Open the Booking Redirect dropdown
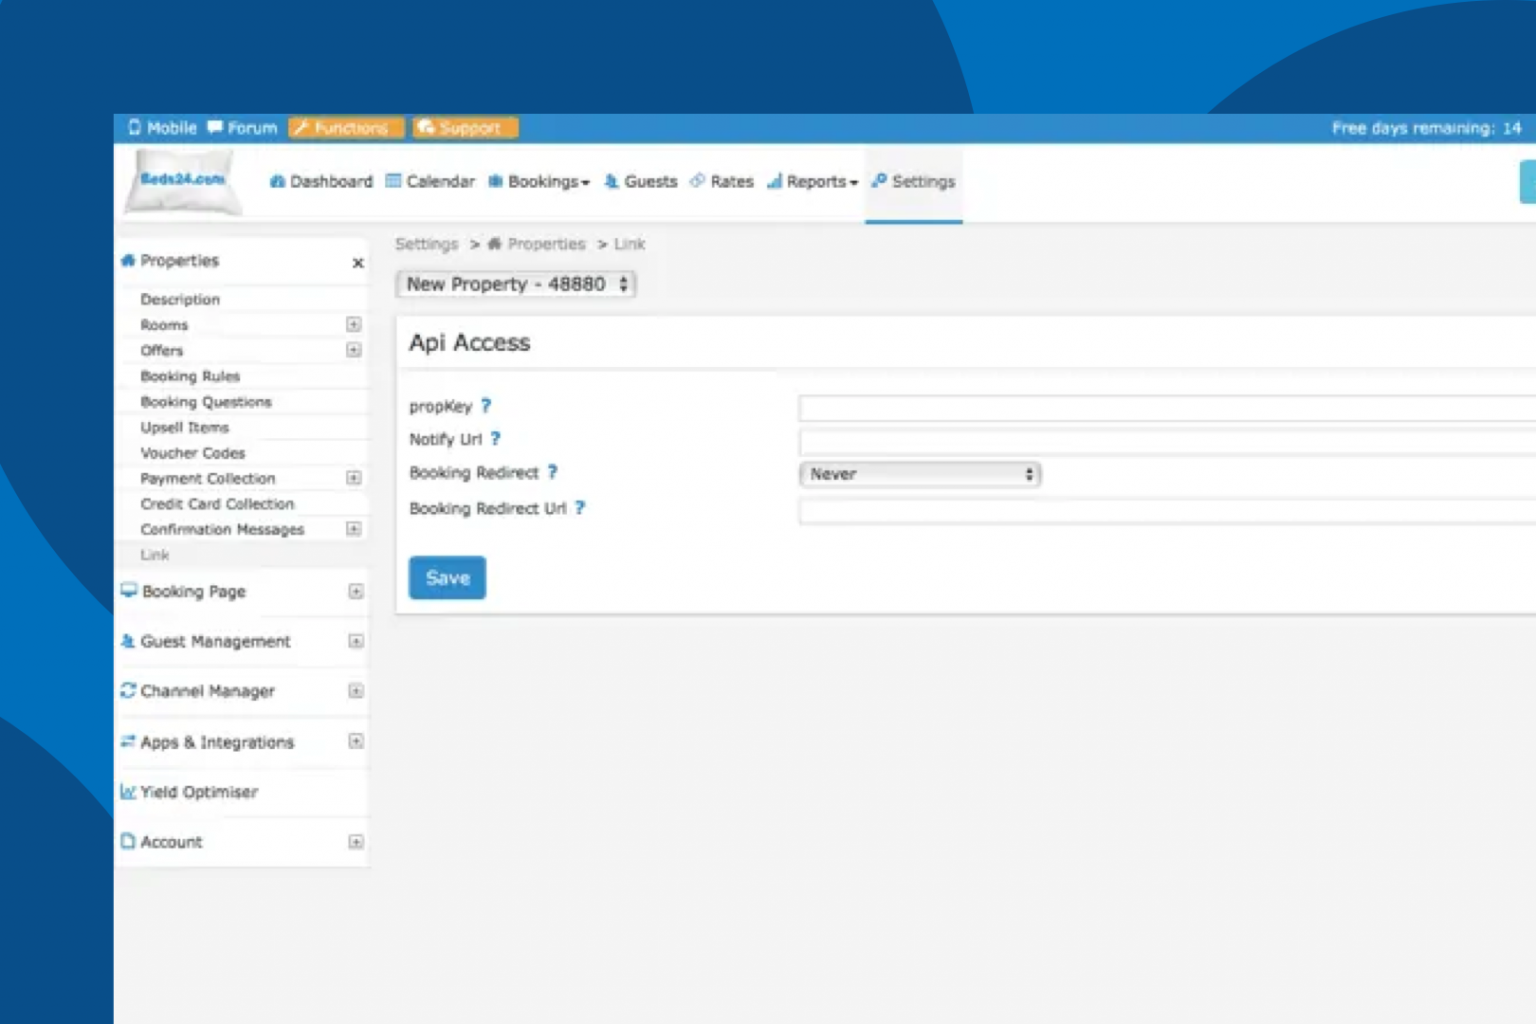Viewport: 1536px width, 1024px height. coord(919,474)
